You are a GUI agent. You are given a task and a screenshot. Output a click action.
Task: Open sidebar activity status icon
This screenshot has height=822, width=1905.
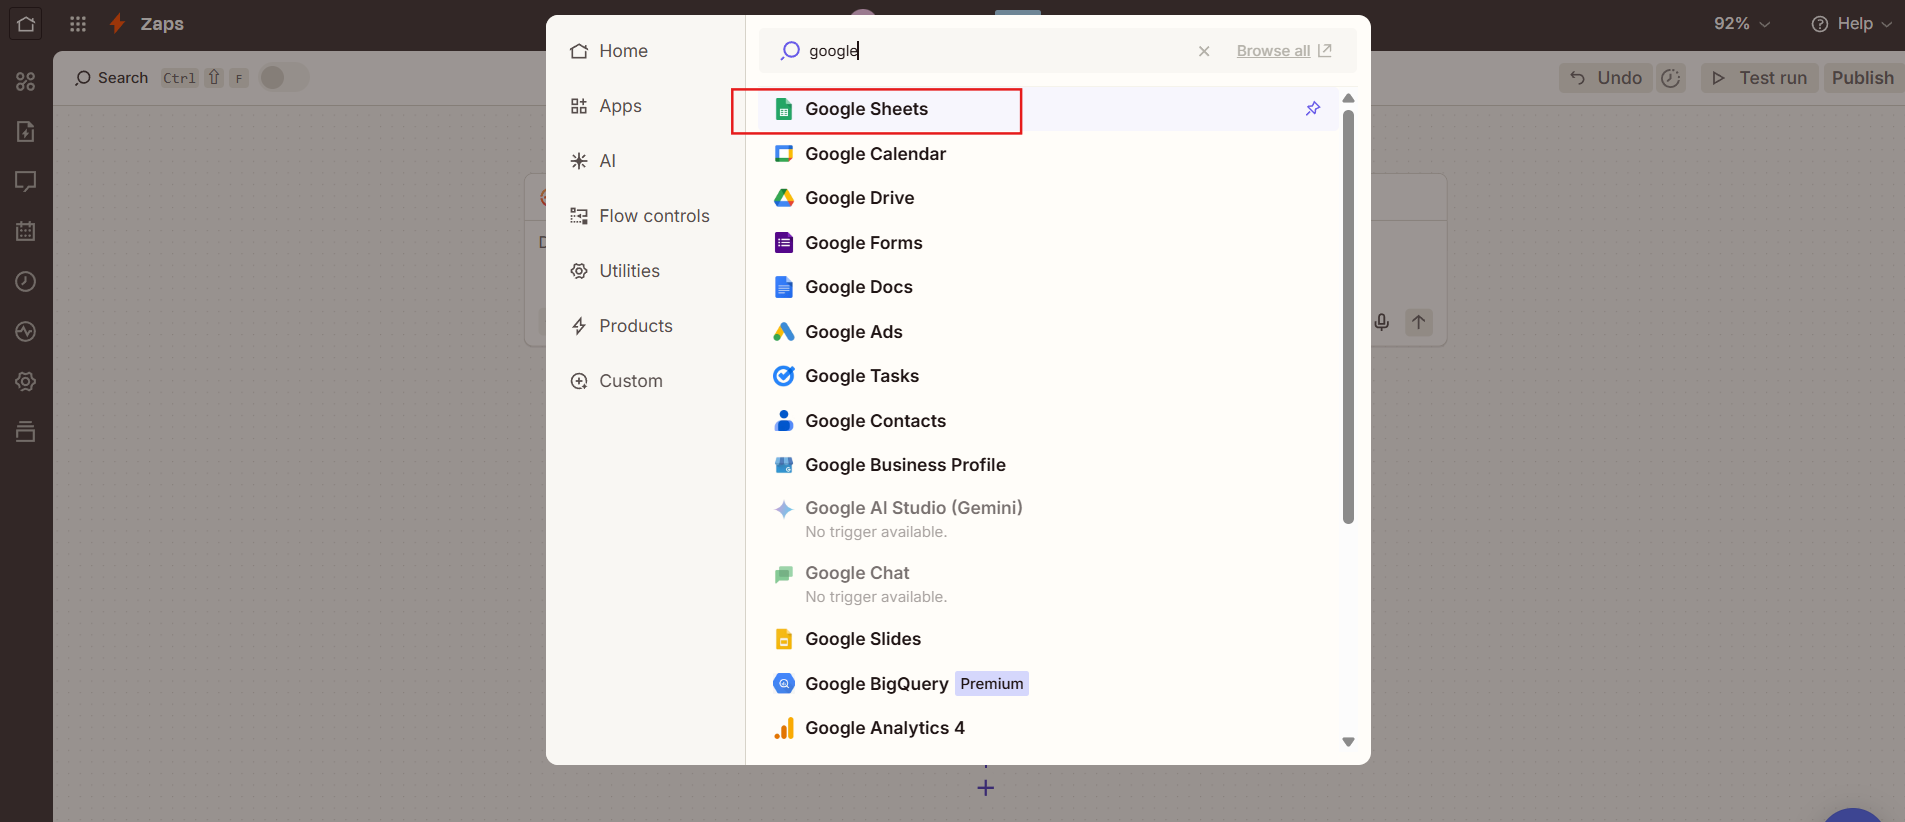(x=26, y=332)
